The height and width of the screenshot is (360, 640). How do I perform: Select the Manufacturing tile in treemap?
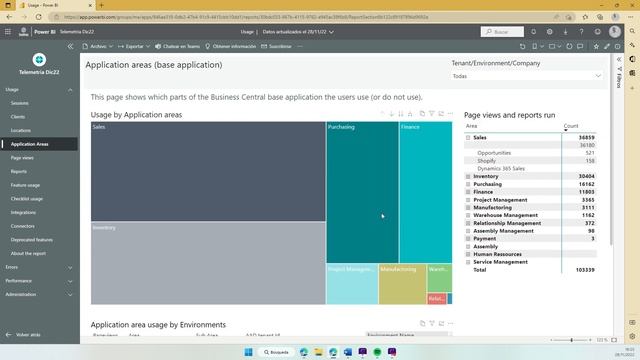coord(402,284)
